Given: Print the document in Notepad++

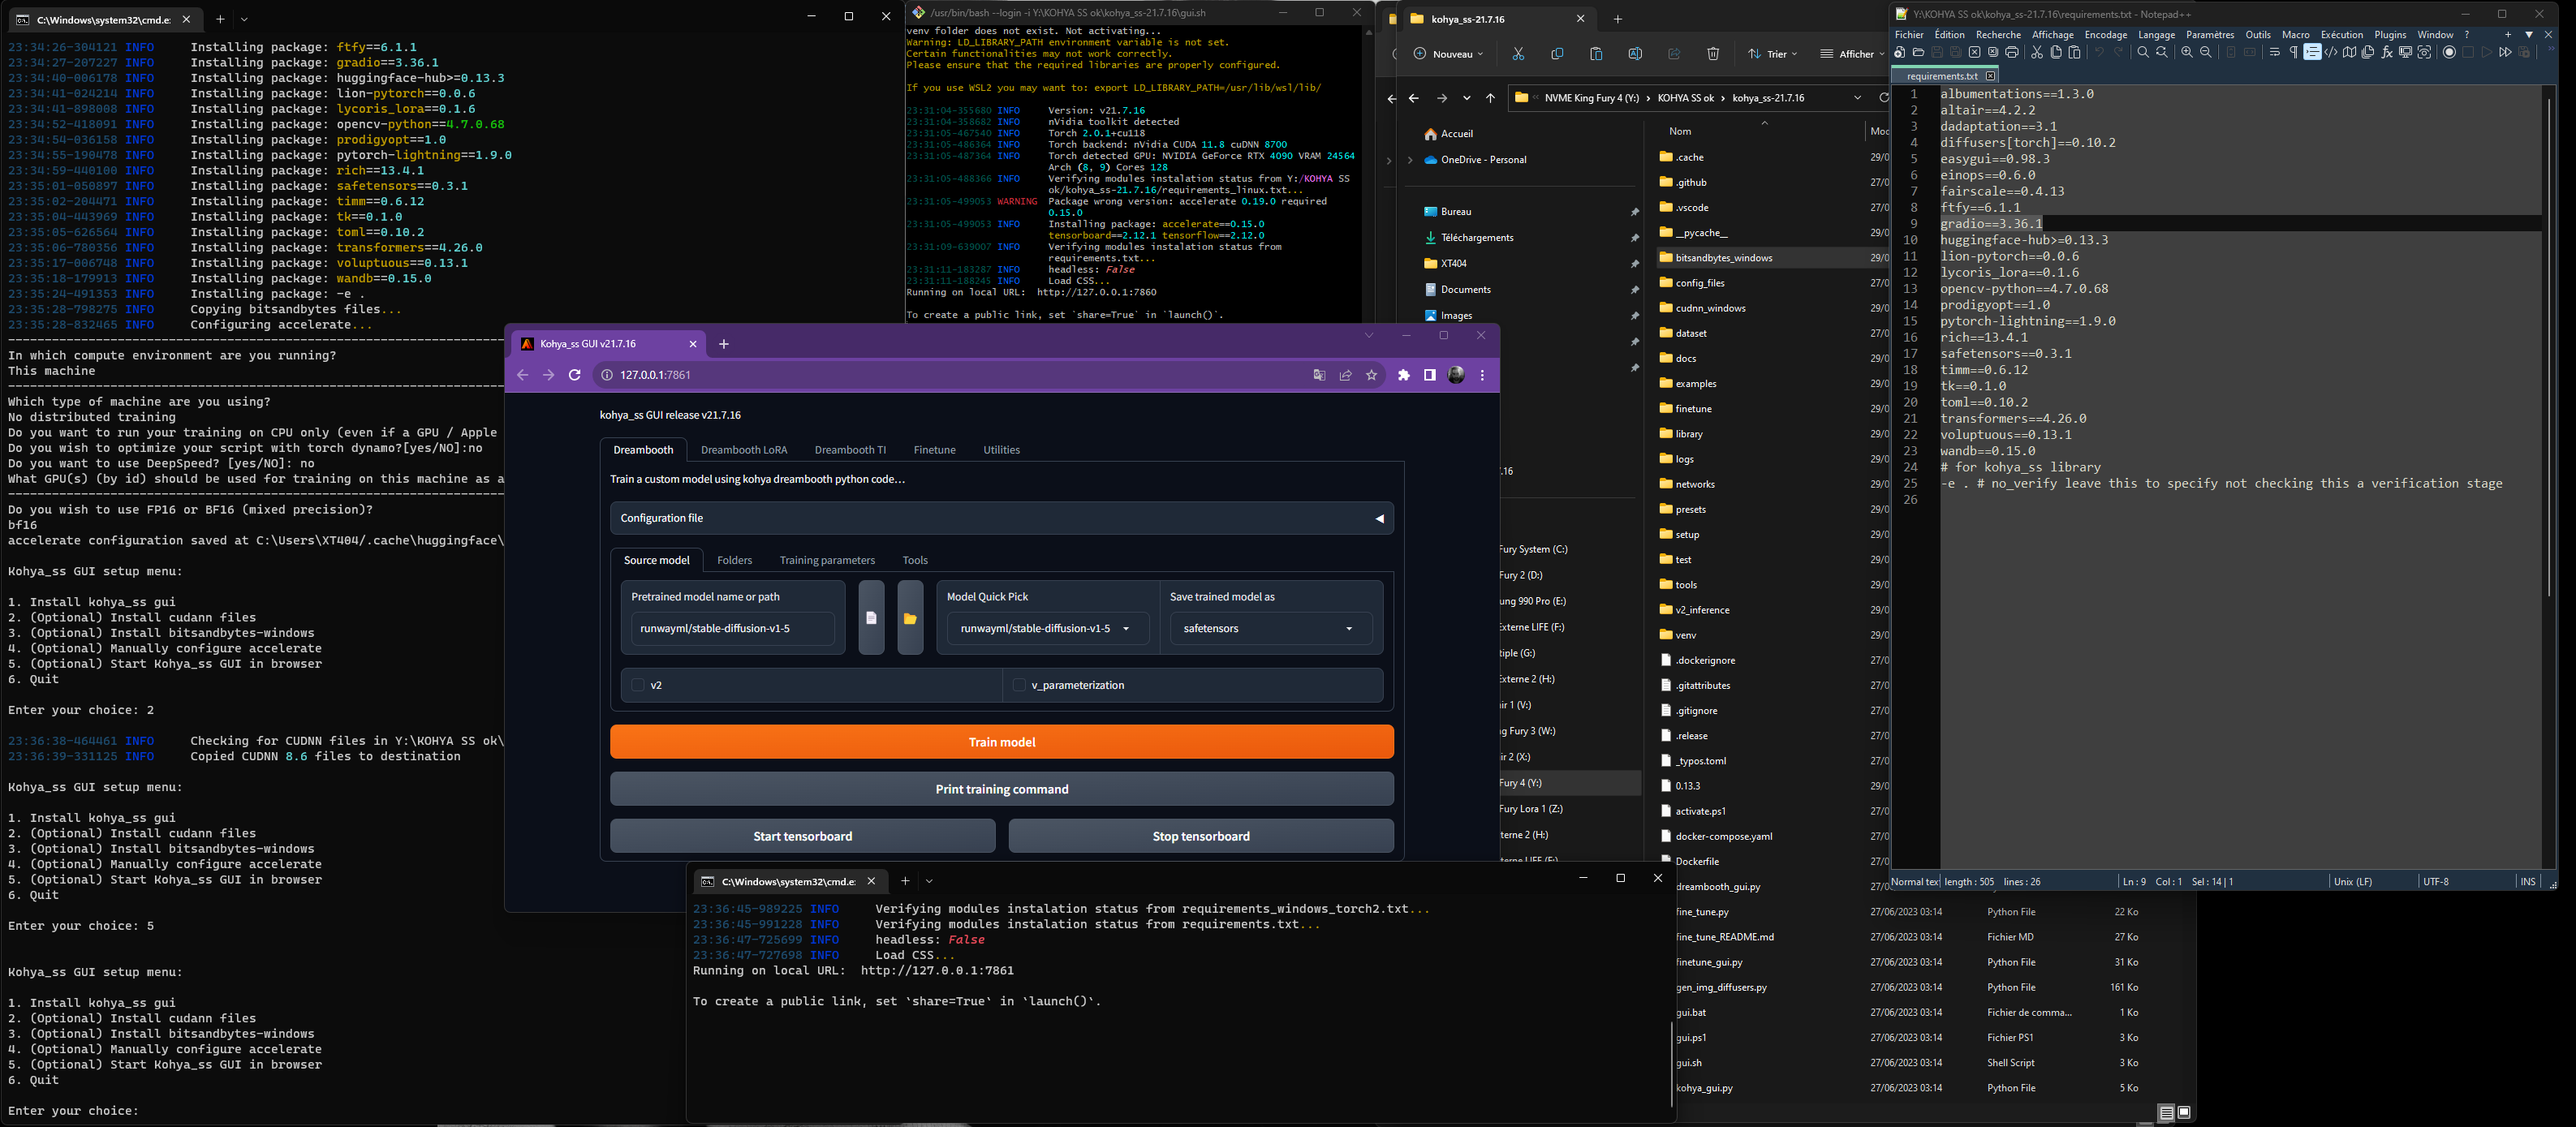Looking at the screenshot, I should pos(2013,53).
